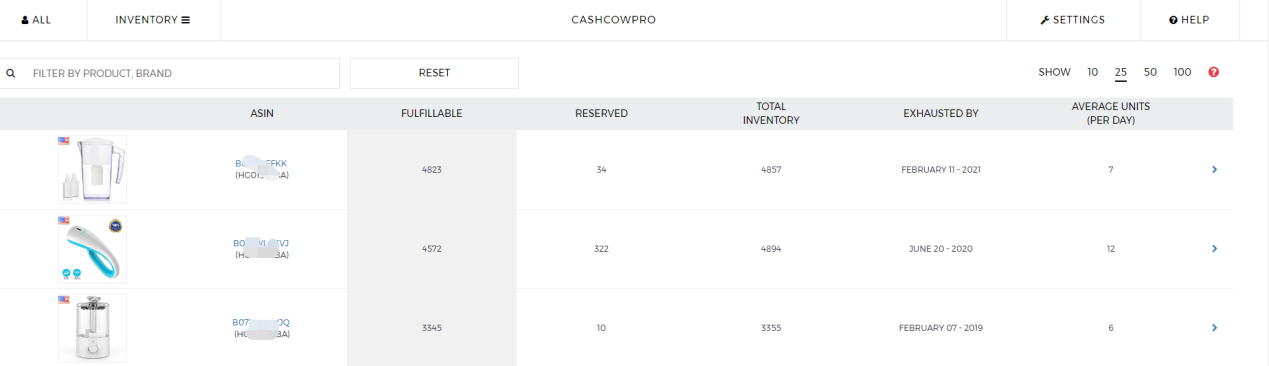1269x366 pixels.
Task: Show 100 rows per page
Action: (x=1182, y=72)
